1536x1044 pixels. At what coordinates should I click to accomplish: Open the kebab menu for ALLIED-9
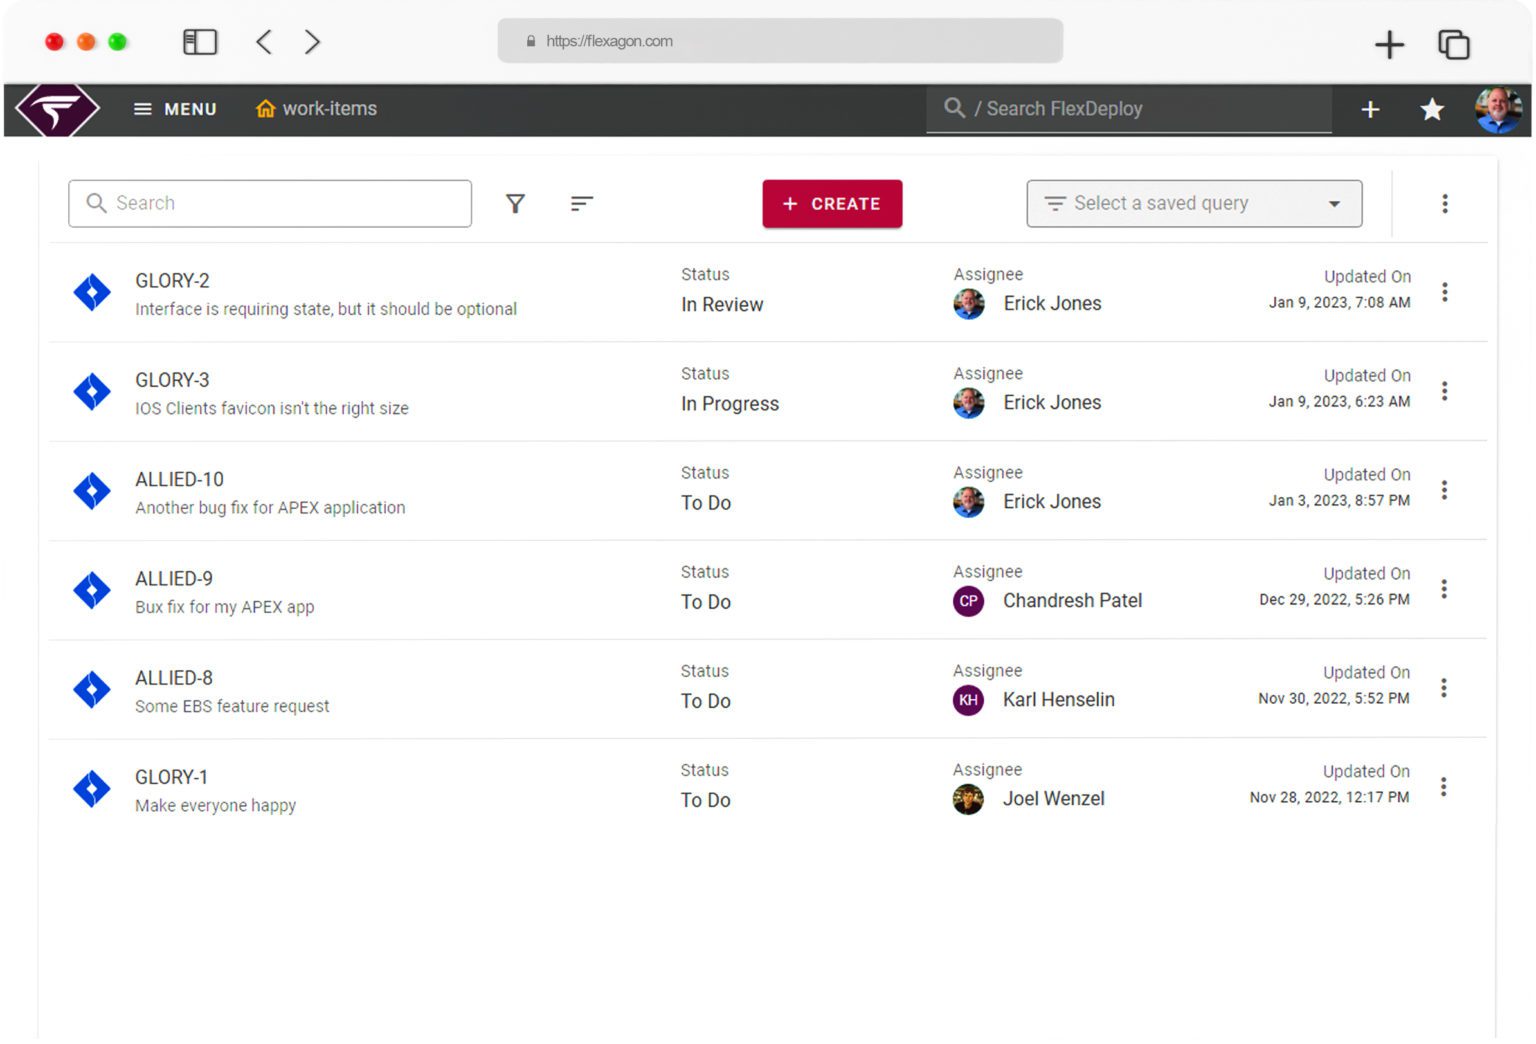pyautogui.click(x=1444, y=589)
